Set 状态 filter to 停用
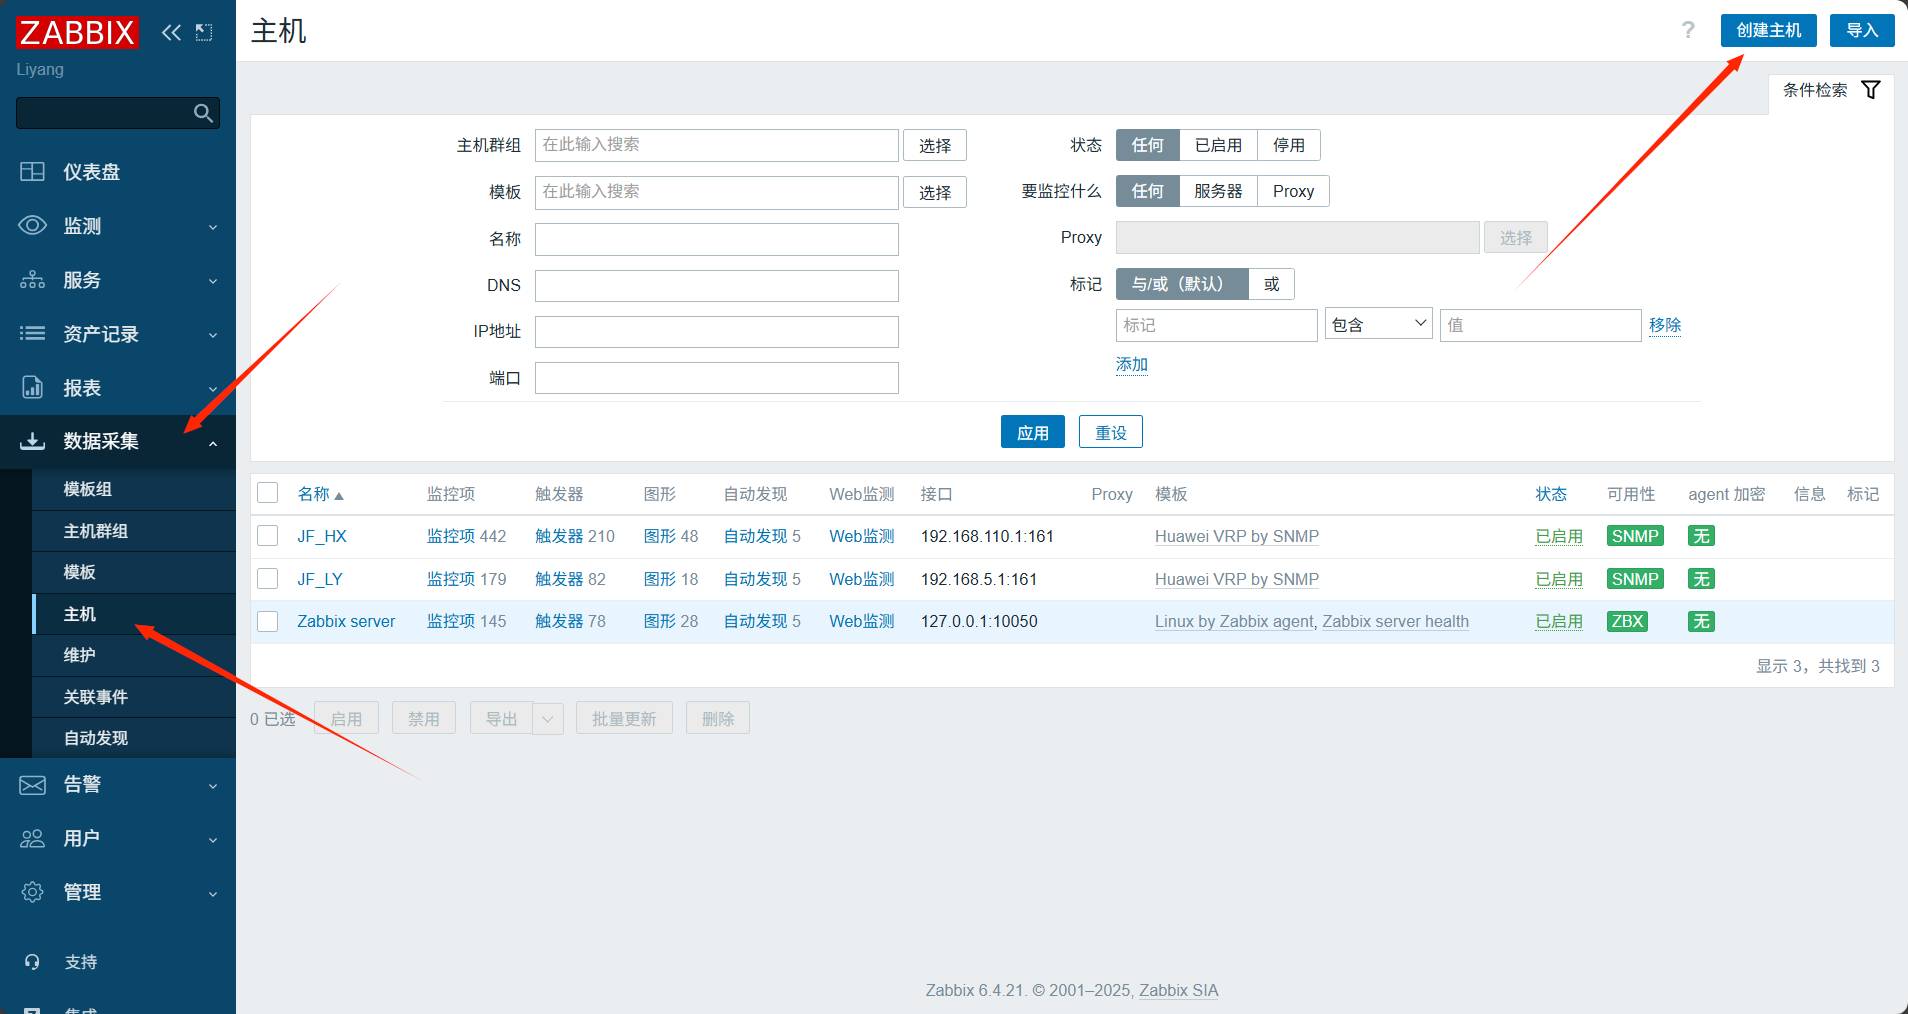 tap(1288, 145)
